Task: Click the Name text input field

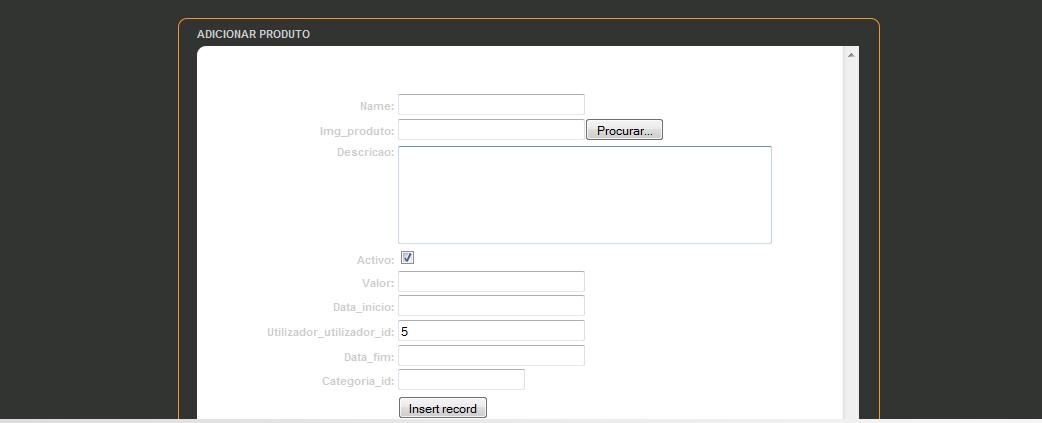Action: pos(491,105)
